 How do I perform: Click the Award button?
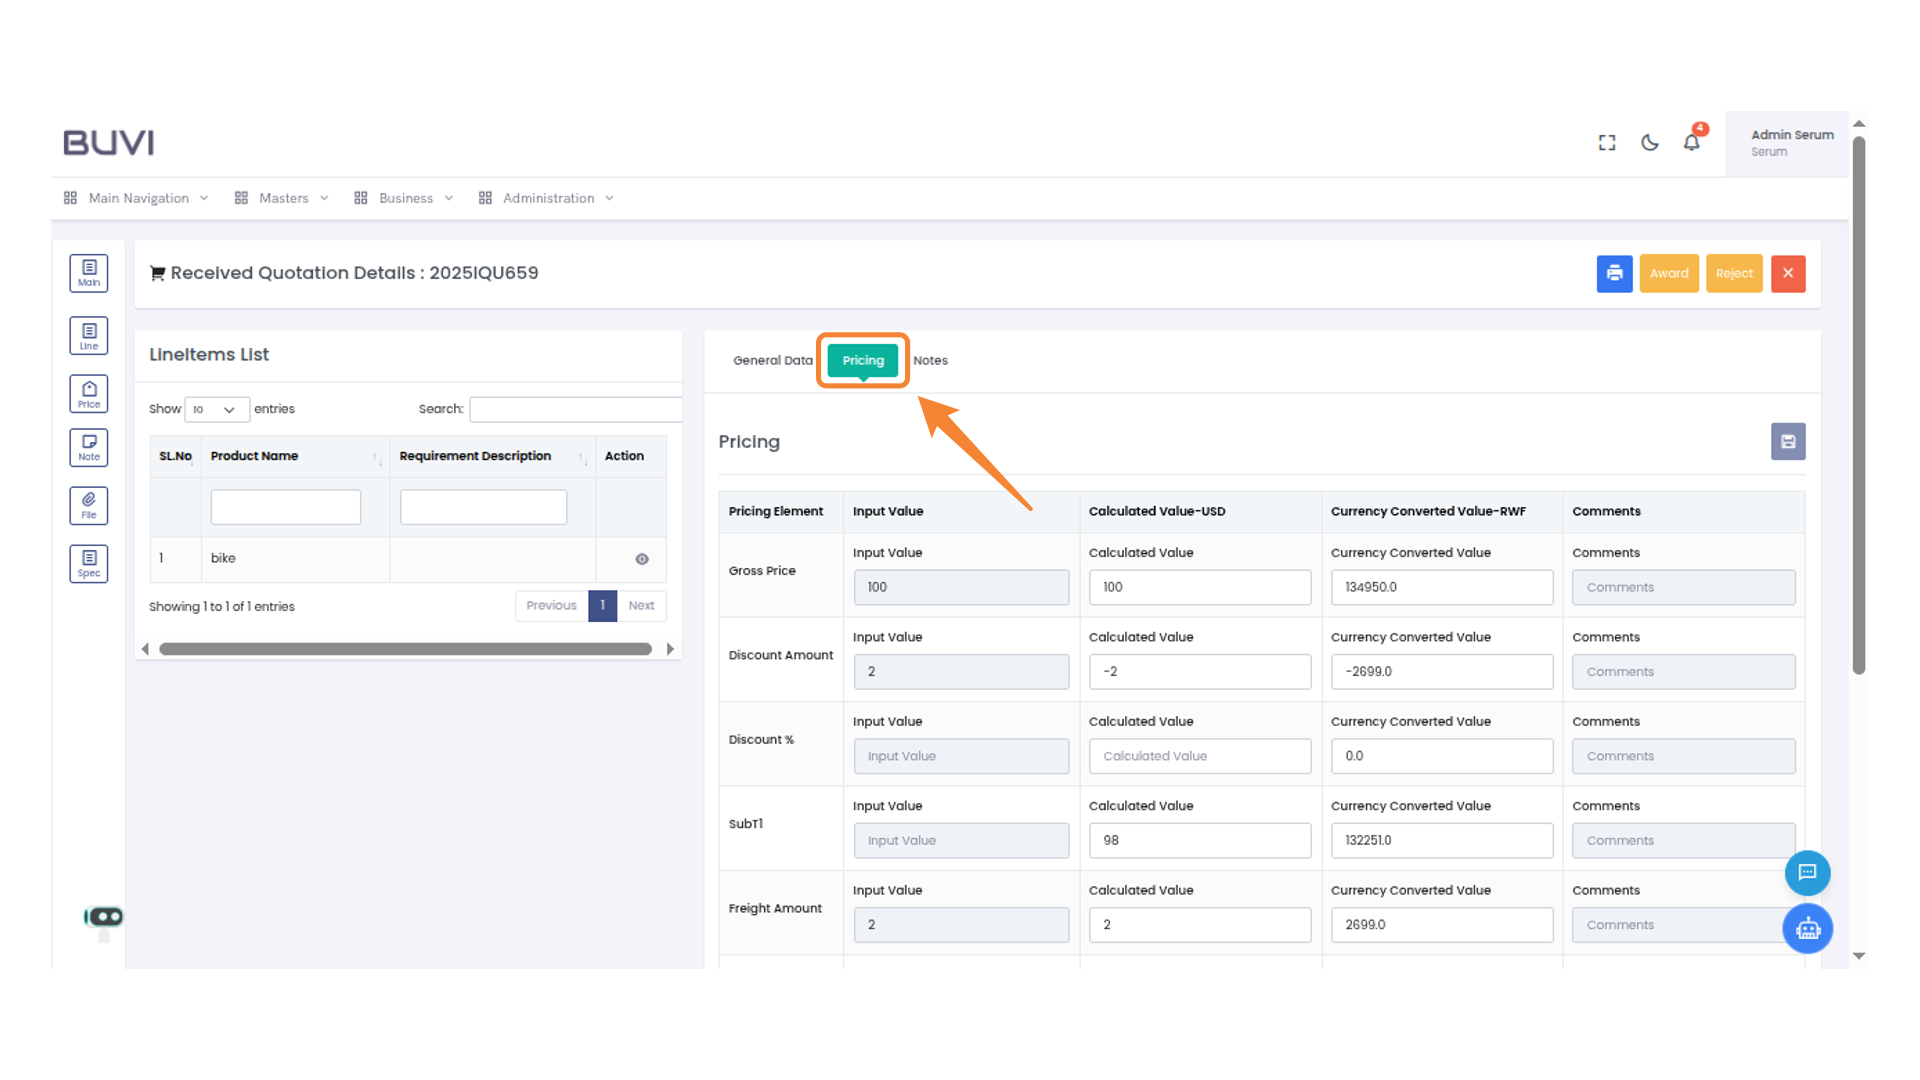pyautogui.click(x=1668, y=273)
